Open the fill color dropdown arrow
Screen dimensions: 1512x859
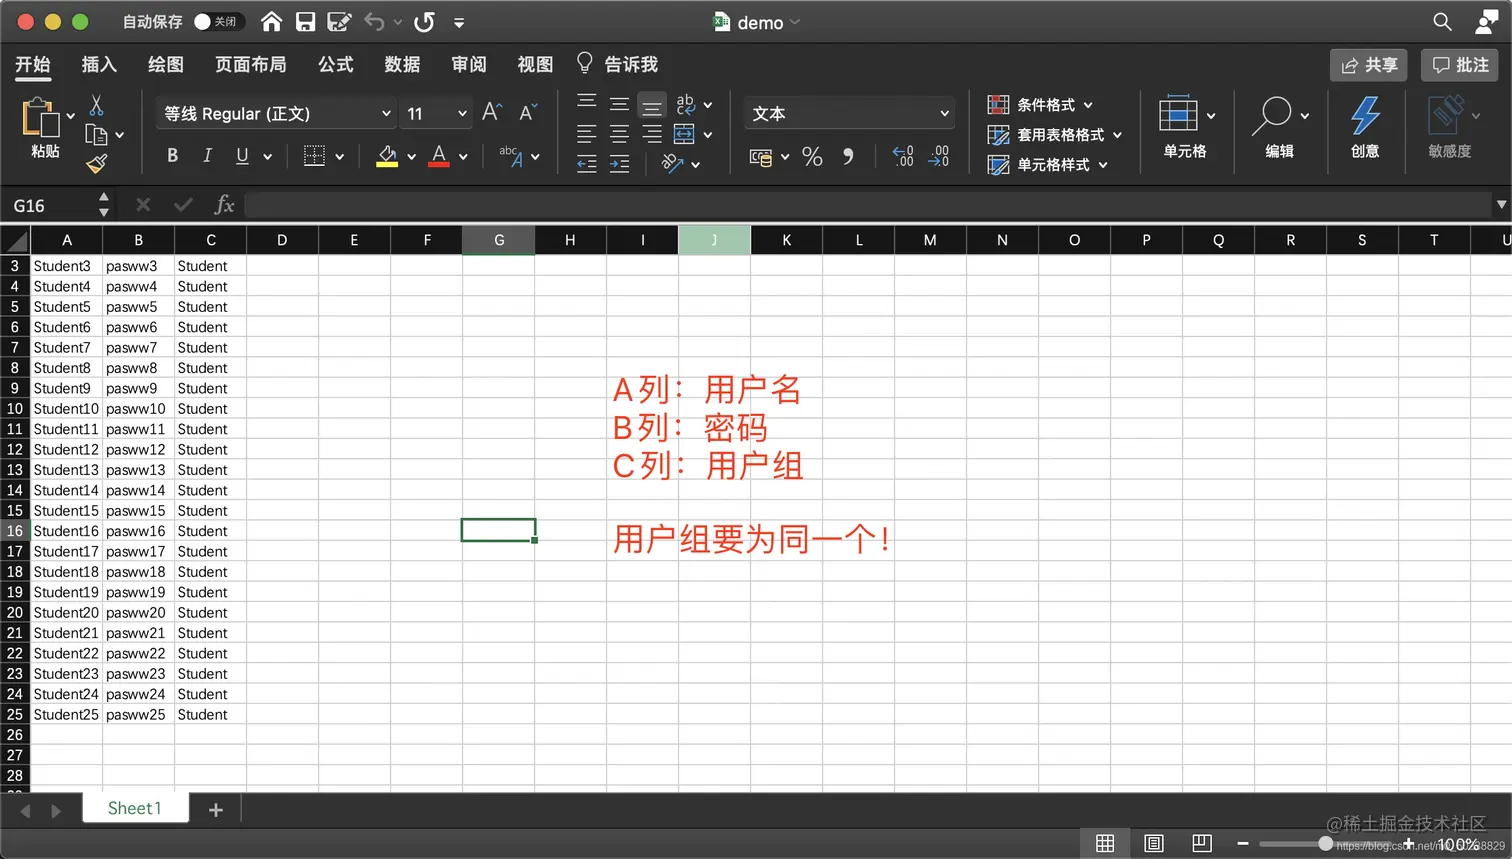tap(411, 156)
